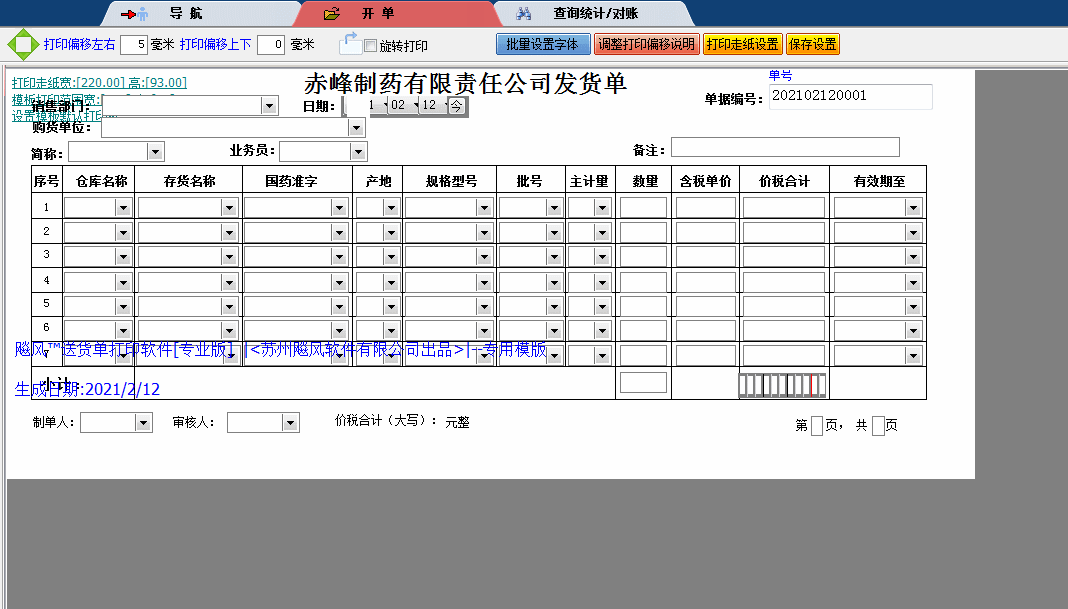The width and height of the screenshot is (1068, 609).
Task: Open the 审核人 dropdown
Action: coord(291,422)
